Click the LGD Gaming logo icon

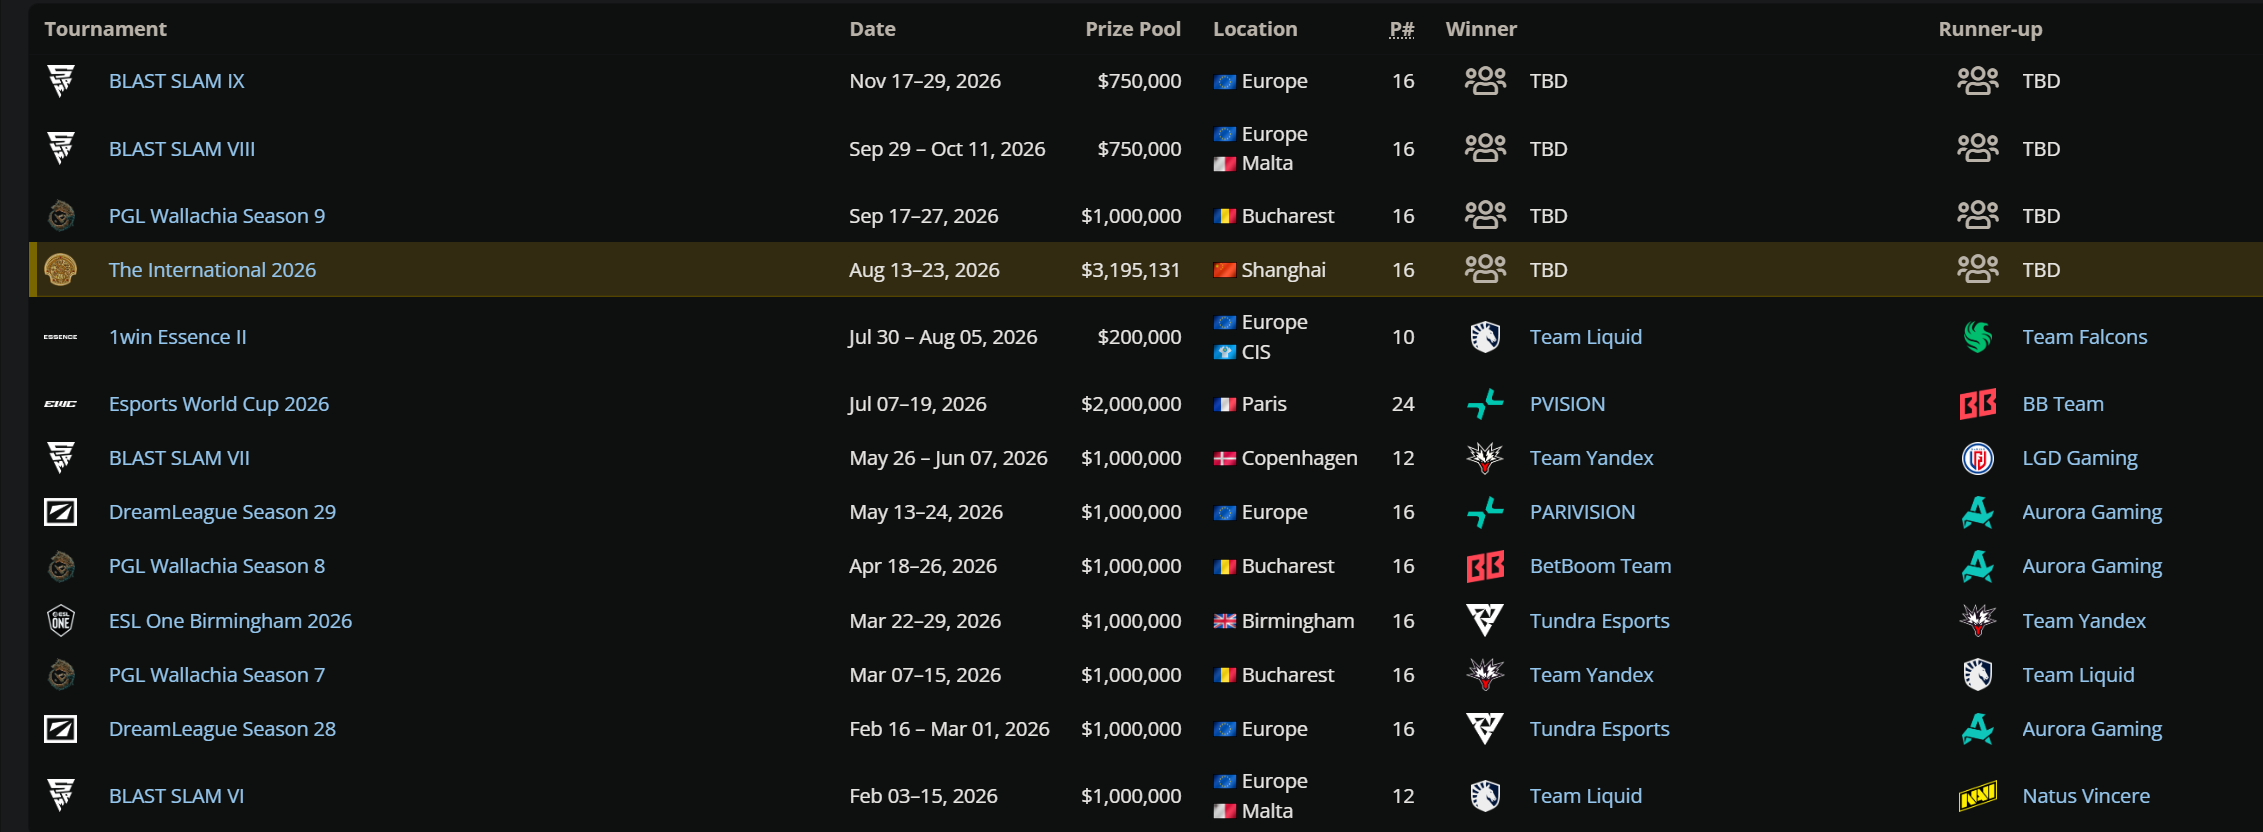coord(1977,458)
